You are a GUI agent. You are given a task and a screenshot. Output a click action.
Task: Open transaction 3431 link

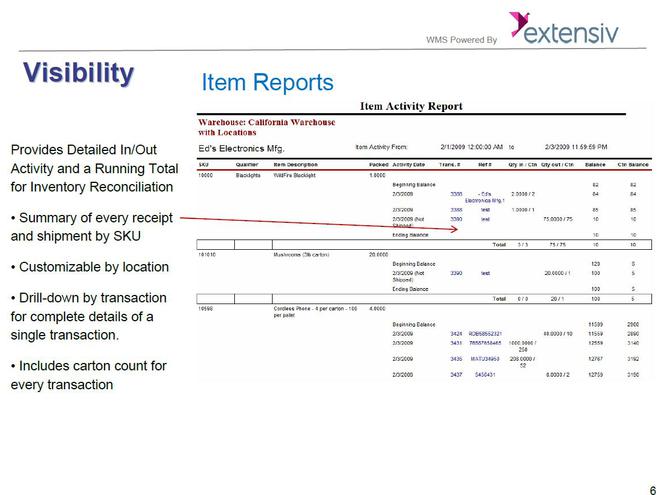click(456, 343)
